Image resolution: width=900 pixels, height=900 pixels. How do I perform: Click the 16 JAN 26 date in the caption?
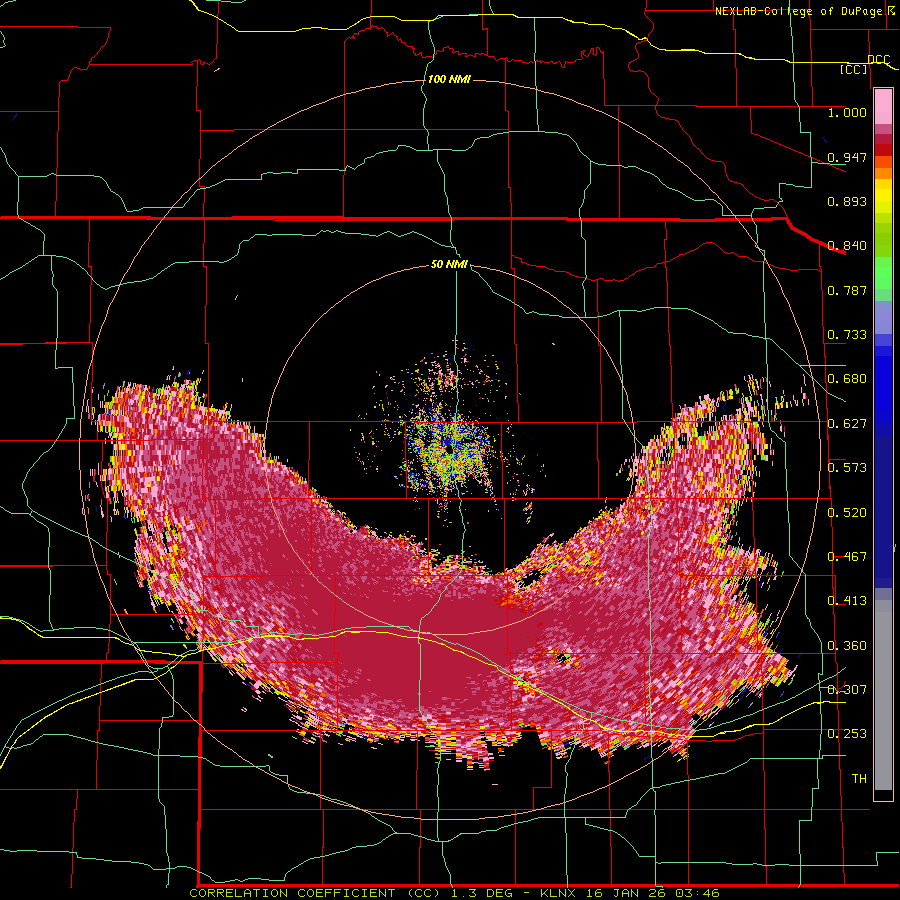(x=628, y=893)
